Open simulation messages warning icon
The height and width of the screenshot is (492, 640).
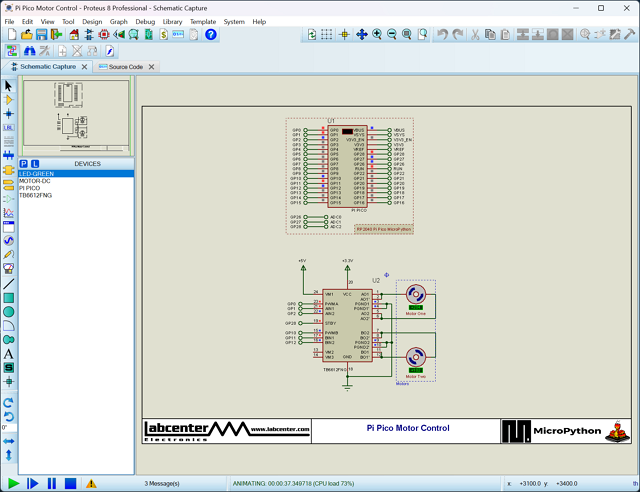click(x=91, y=483)
